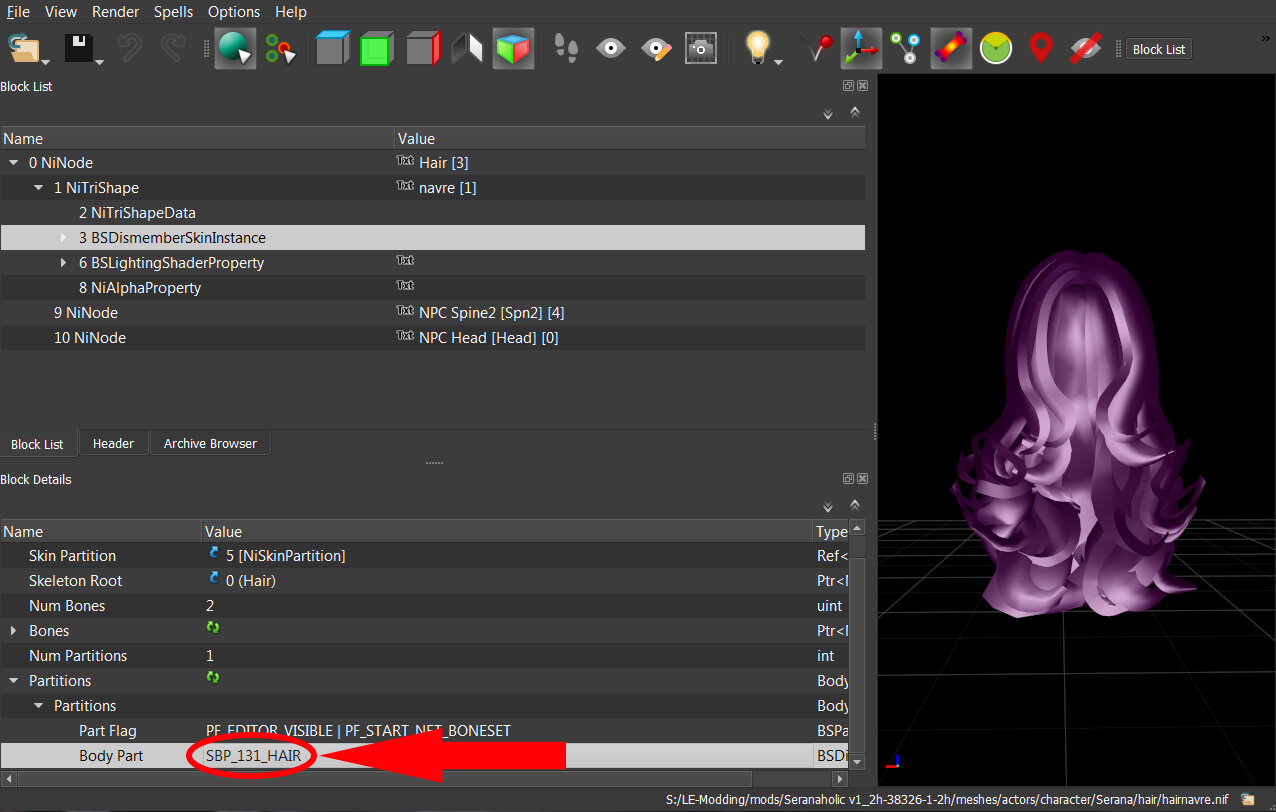The height and width of the screenshot is (812, 1276).
Task: Switch to the Archive Browser tab
Action: click(210, 443)
